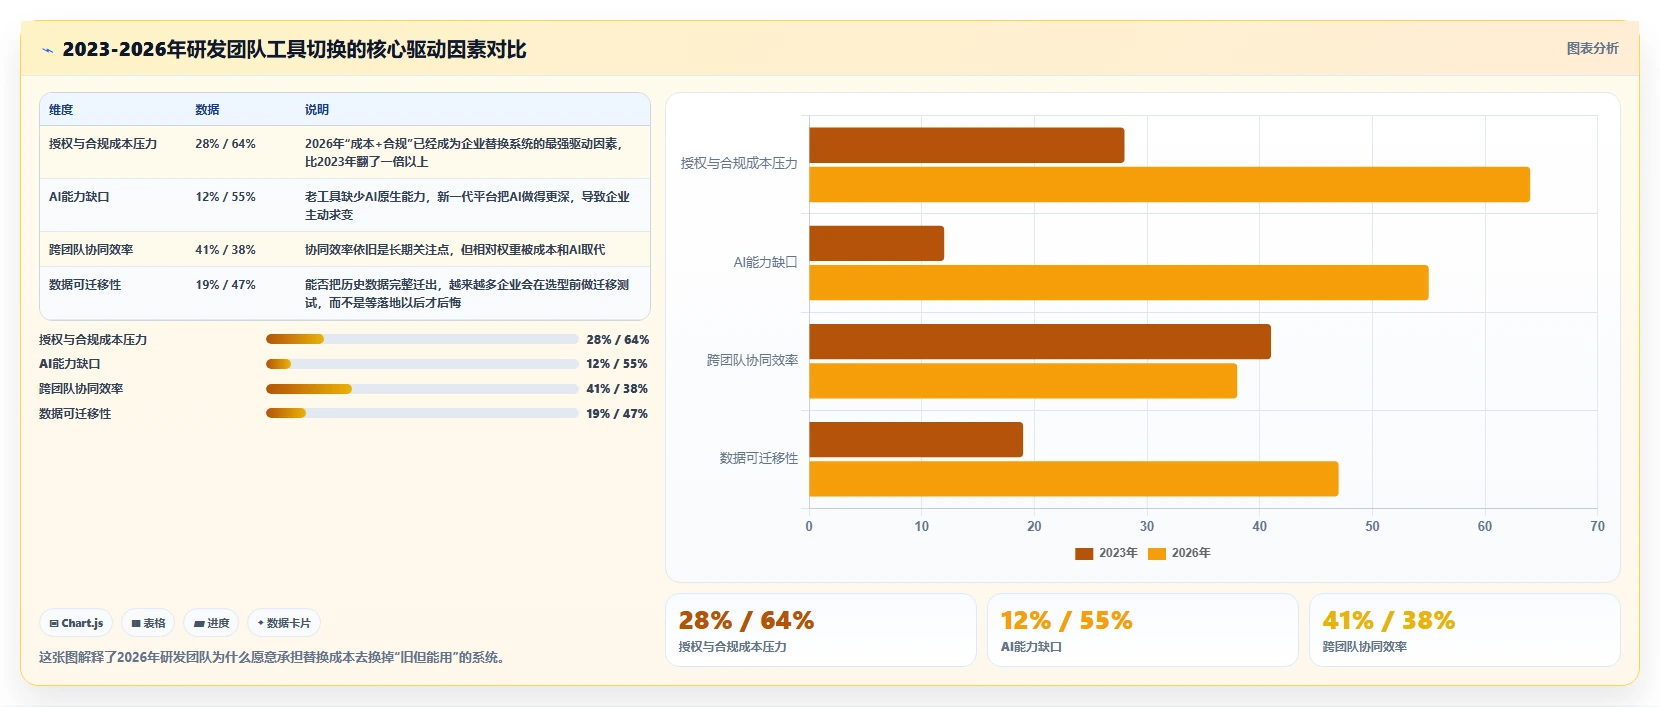Select the 进度 tag chip

click(x=211, y=623)
